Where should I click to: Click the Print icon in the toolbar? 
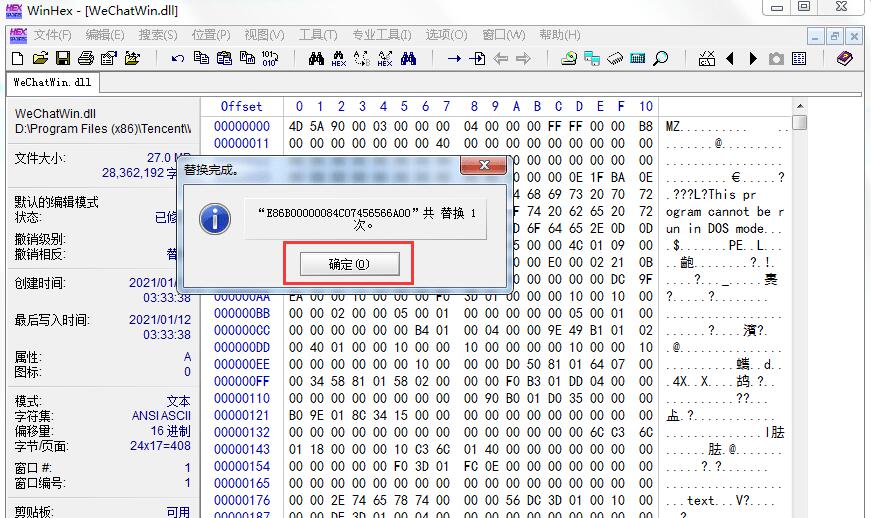85,59
